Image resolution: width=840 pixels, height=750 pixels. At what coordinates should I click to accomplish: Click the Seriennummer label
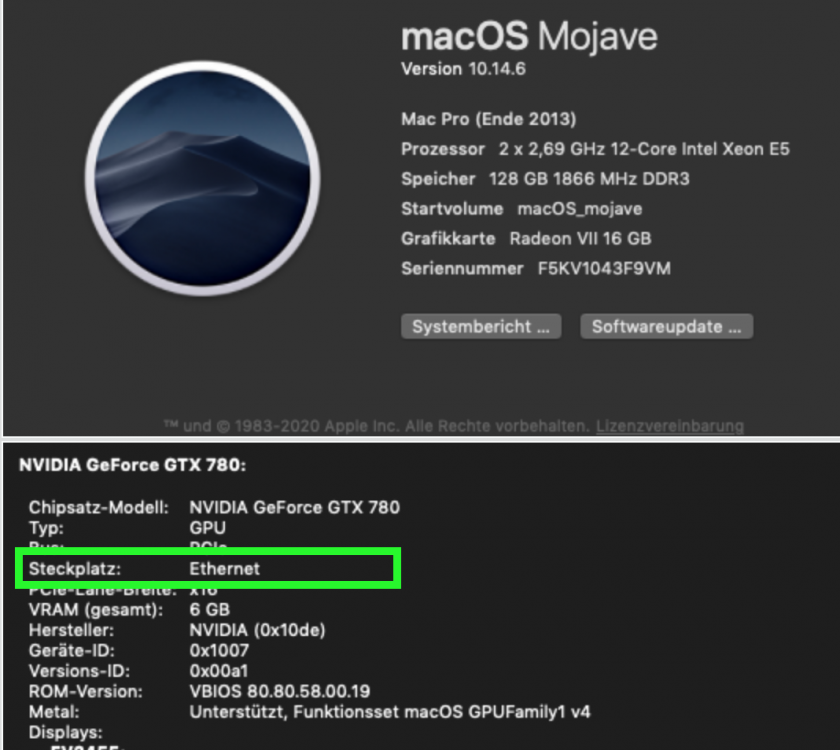click(x=462, y=268)
